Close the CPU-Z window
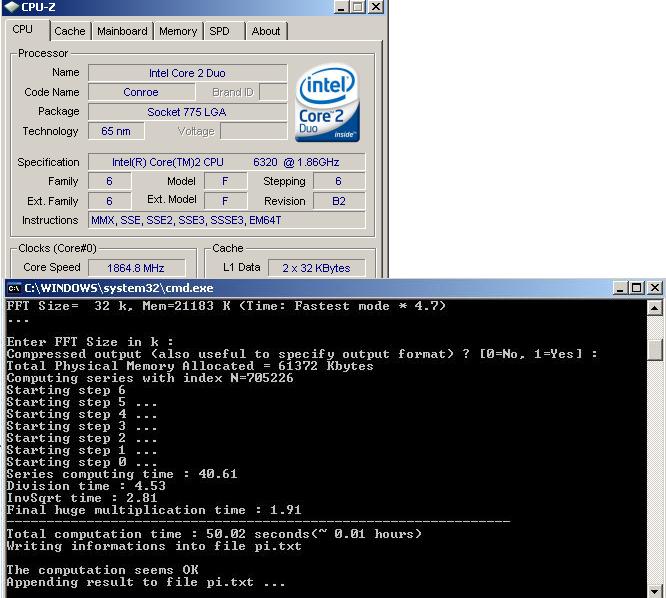 tap(376, 7)
